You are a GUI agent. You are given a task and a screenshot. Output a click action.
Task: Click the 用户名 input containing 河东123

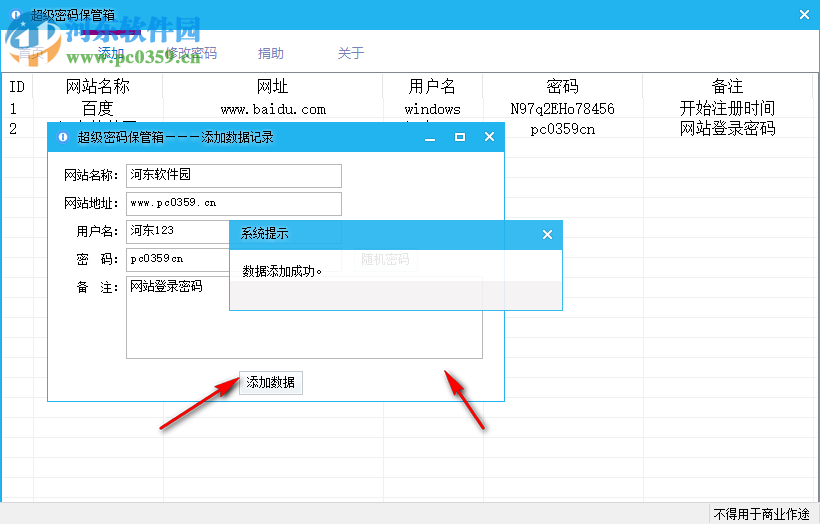178,231
